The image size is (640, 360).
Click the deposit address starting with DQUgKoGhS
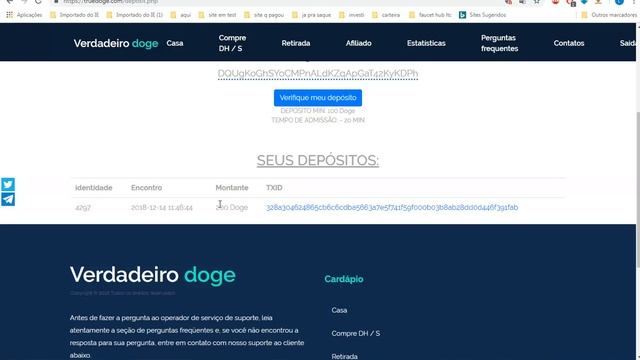click(318, 73)
